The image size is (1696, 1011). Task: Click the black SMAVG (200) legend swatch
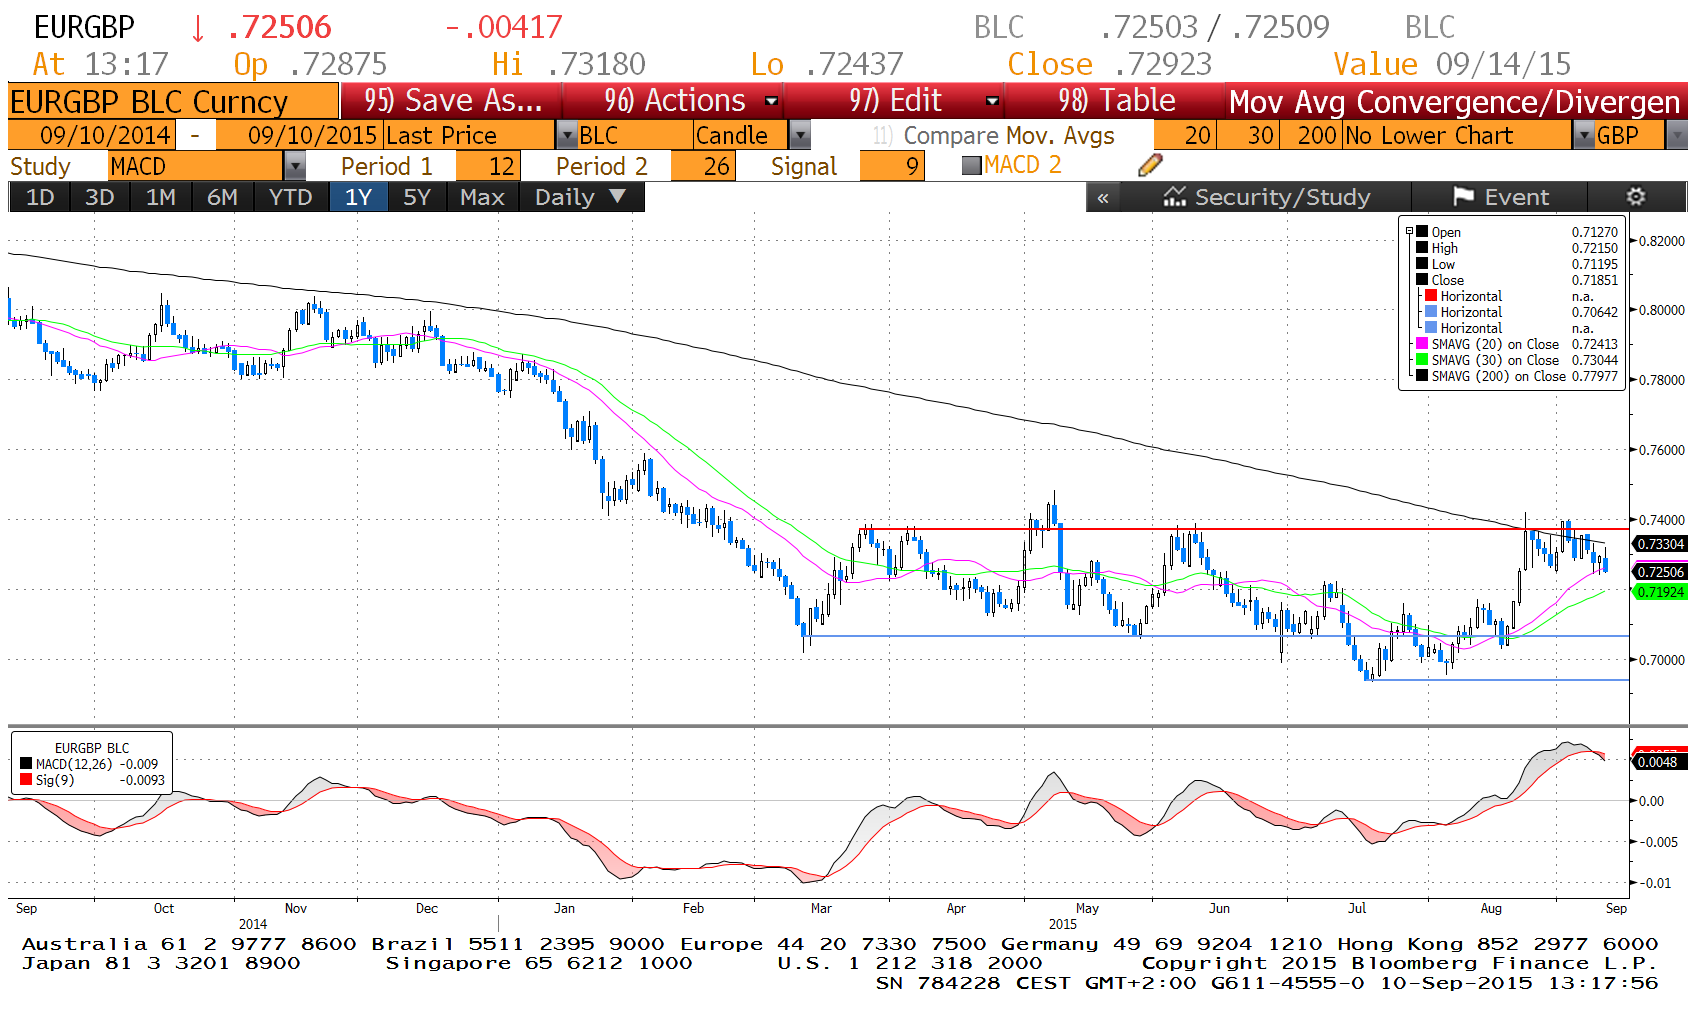tap(1421, 376)
